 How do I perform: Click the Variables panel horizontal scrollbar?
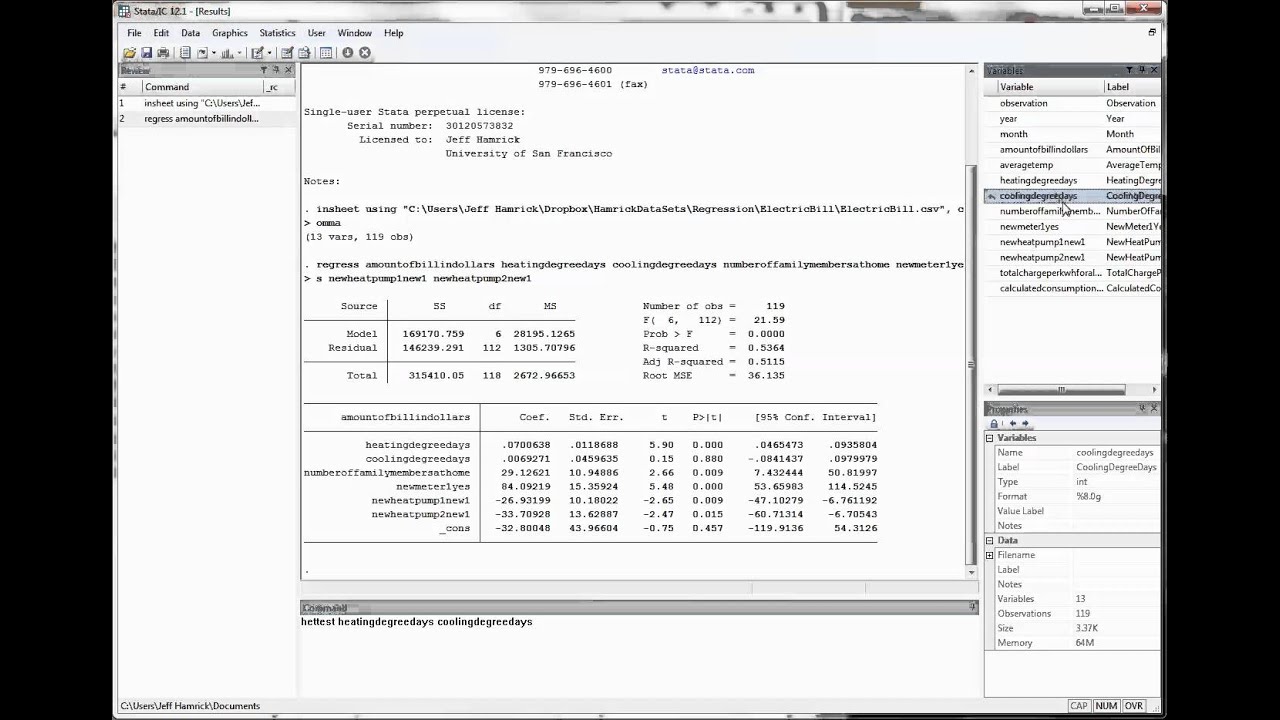click(x=1073, y=390)
